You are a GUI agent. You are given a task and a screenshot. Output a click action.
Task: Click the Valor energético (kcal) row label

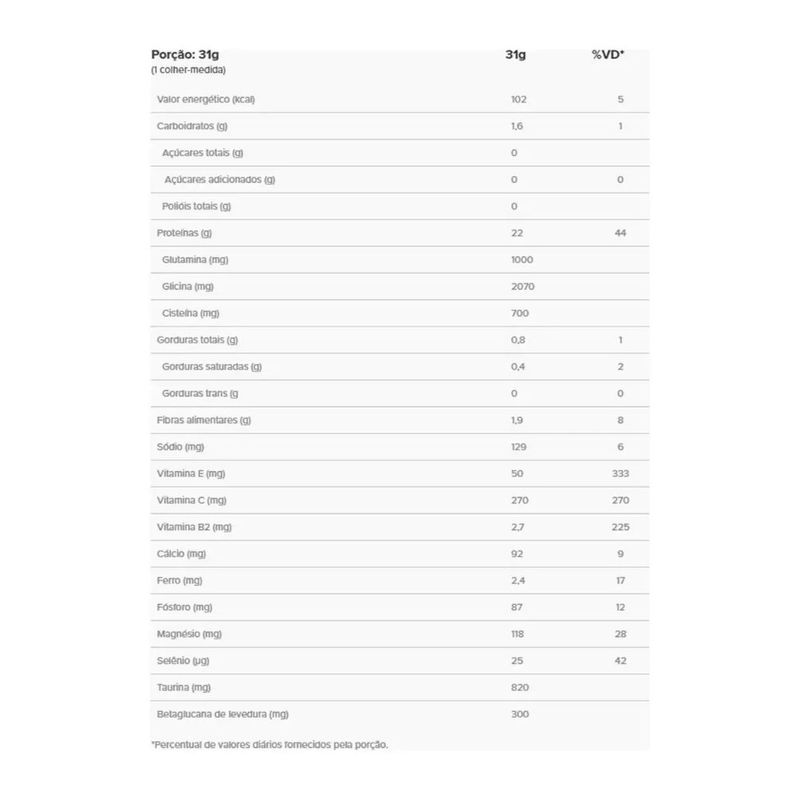pos(206,99)
